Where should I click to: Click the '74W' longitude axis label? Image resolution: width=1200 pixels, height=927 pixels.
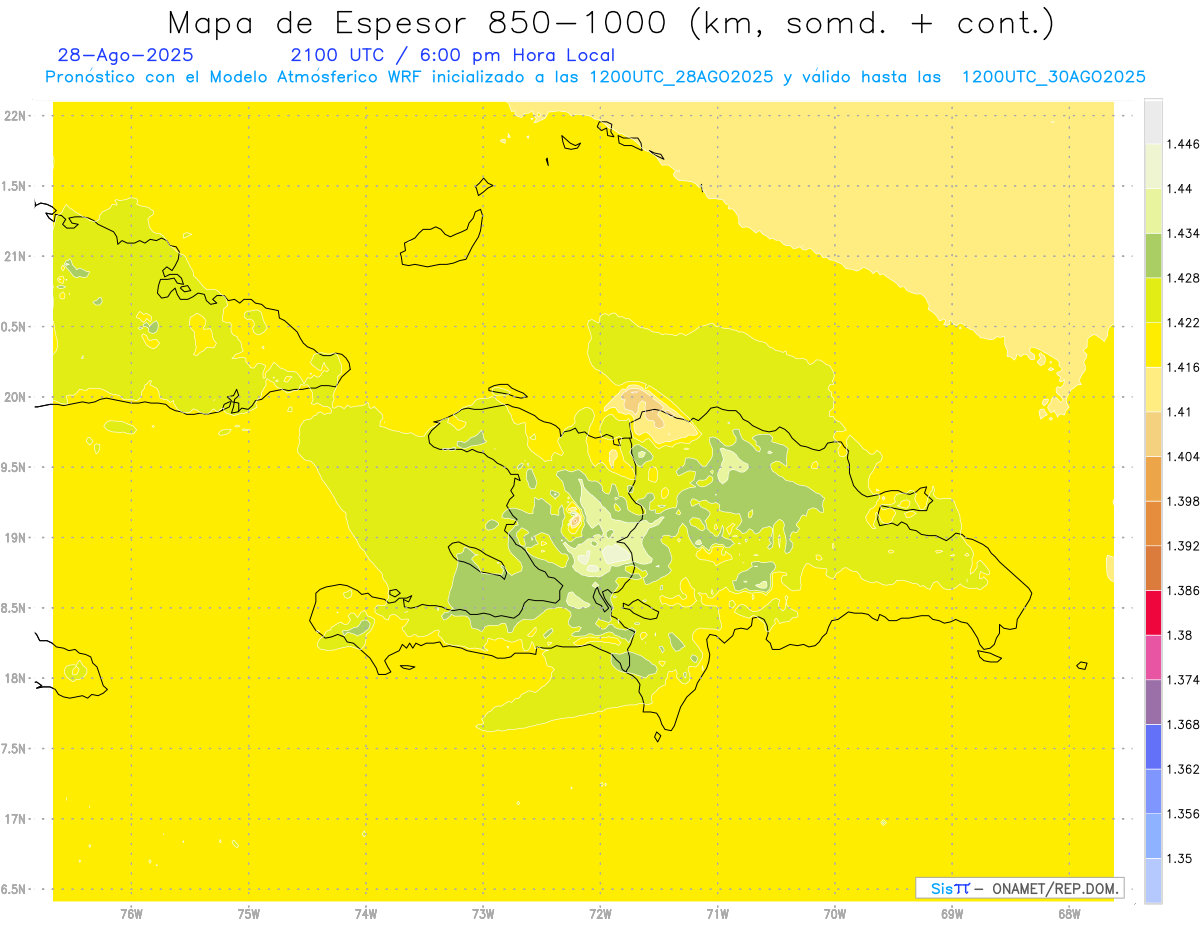click(365, 913)
